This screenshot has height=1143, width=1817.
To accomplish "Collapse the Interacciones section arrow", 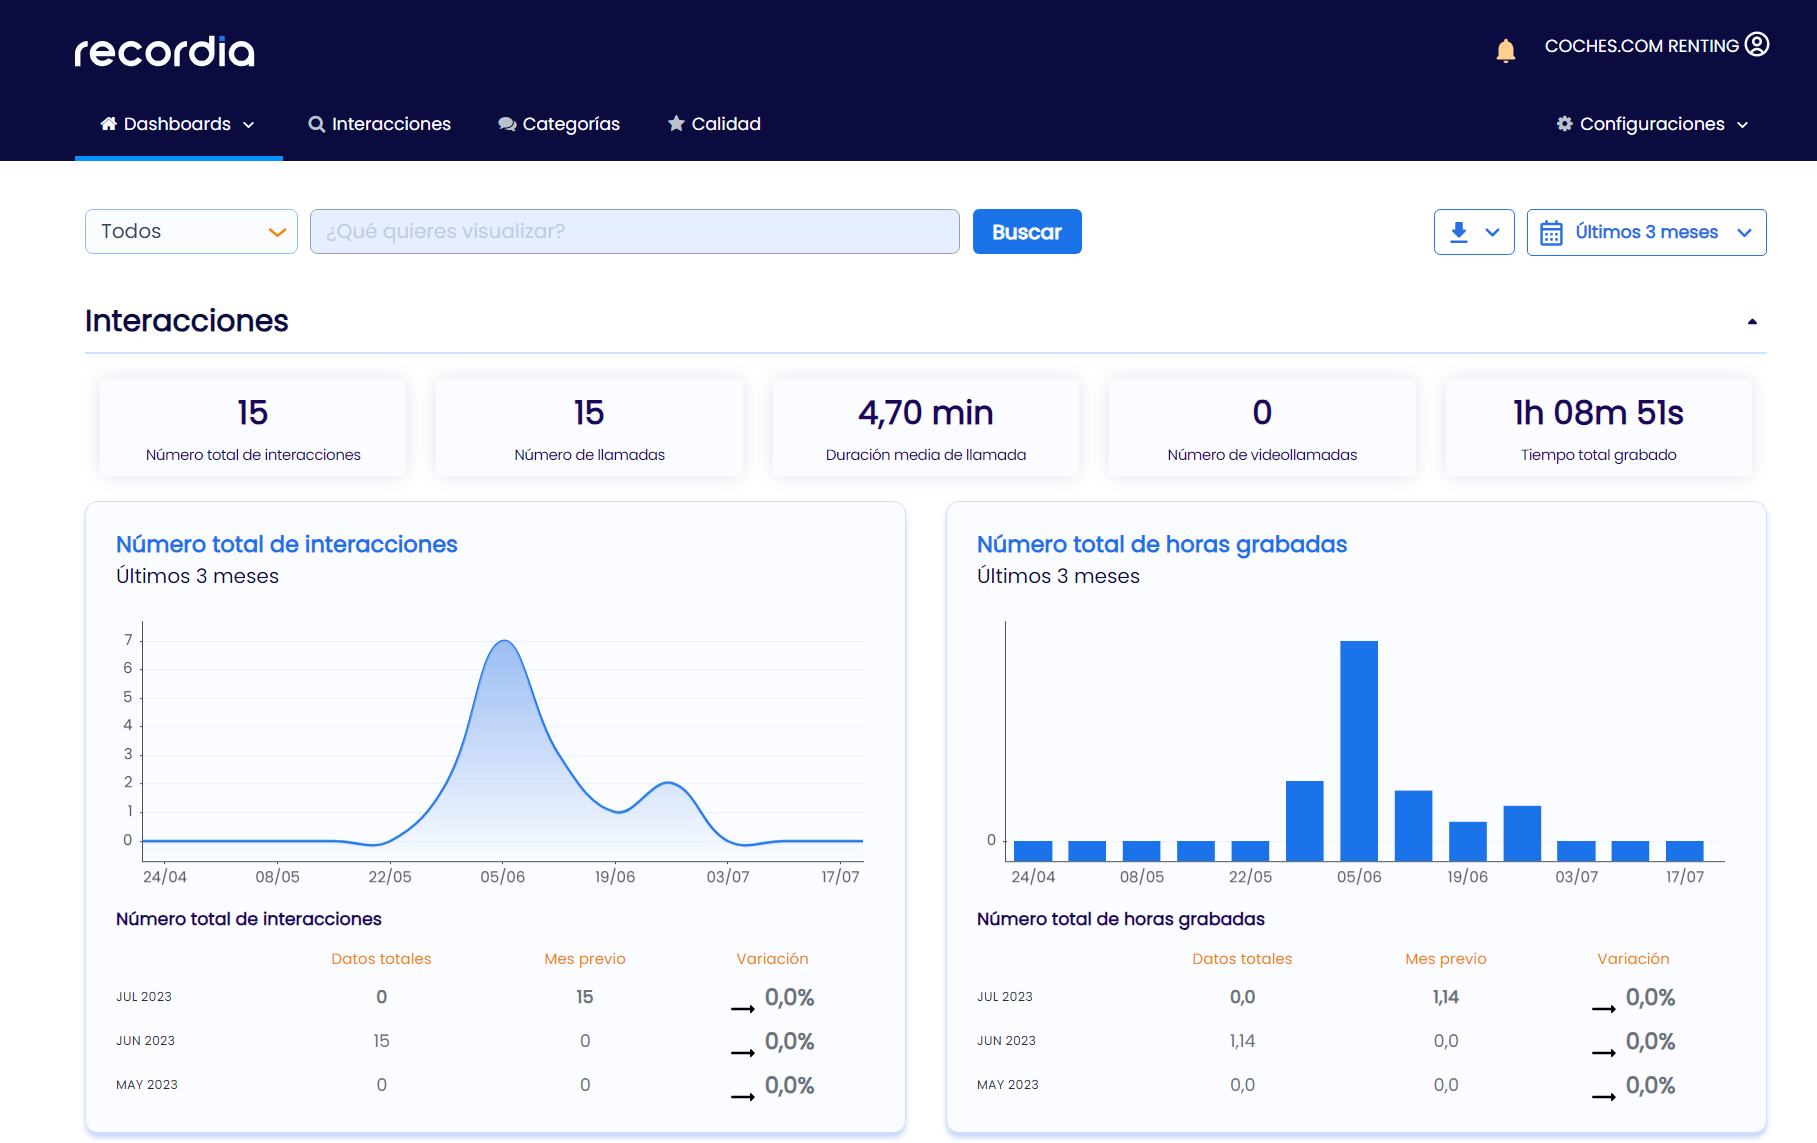I will point(1752,322).
